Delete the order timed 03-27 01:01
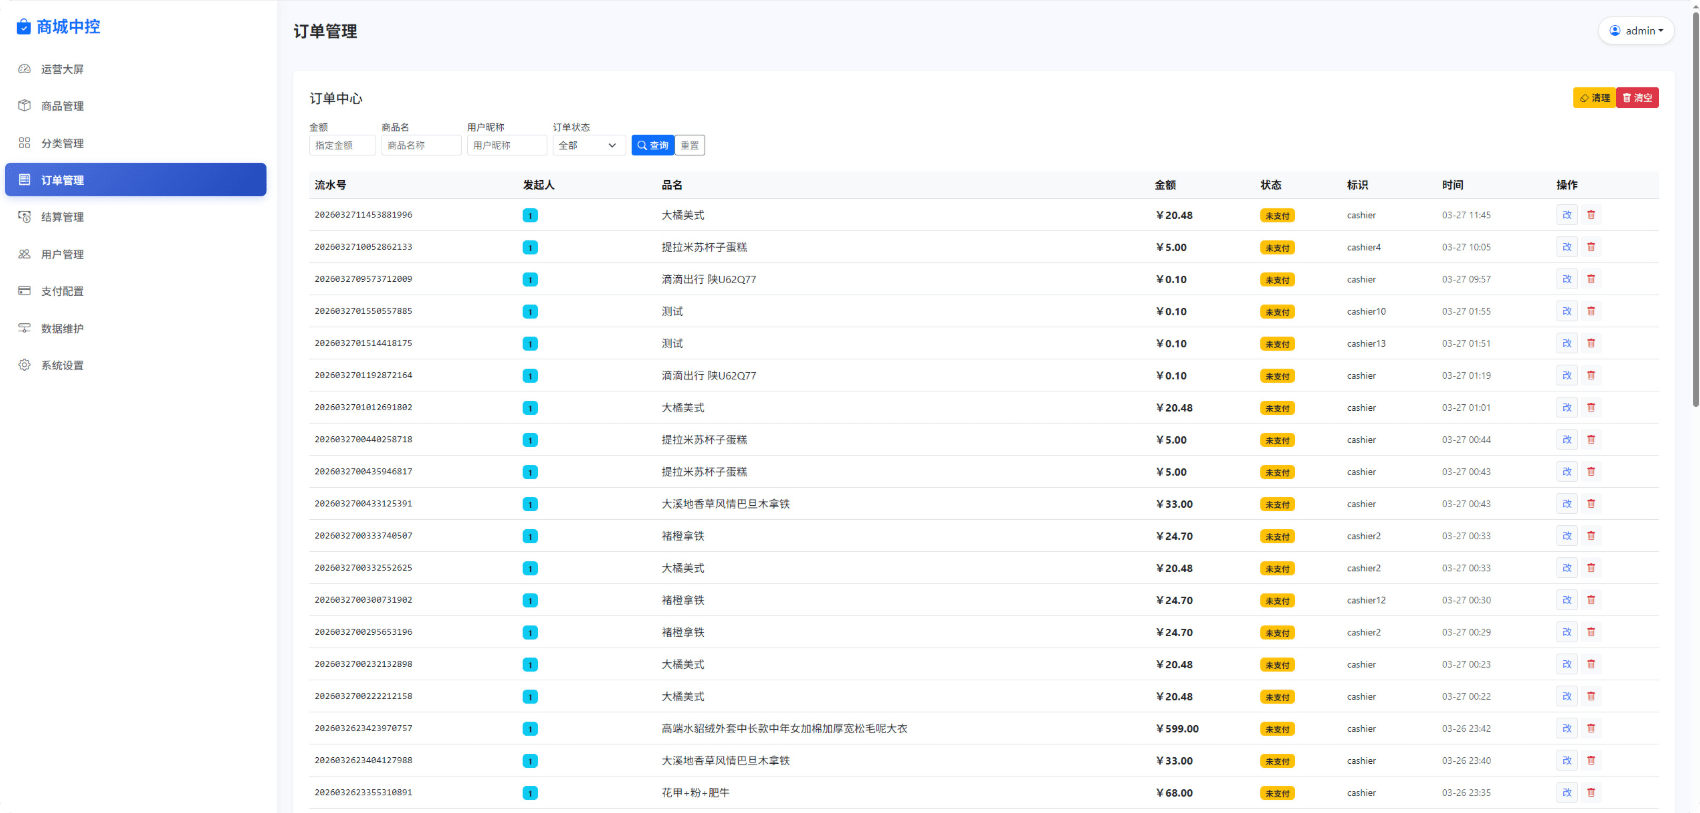Screen dimensions: 1700x813 pos(1591,407)
